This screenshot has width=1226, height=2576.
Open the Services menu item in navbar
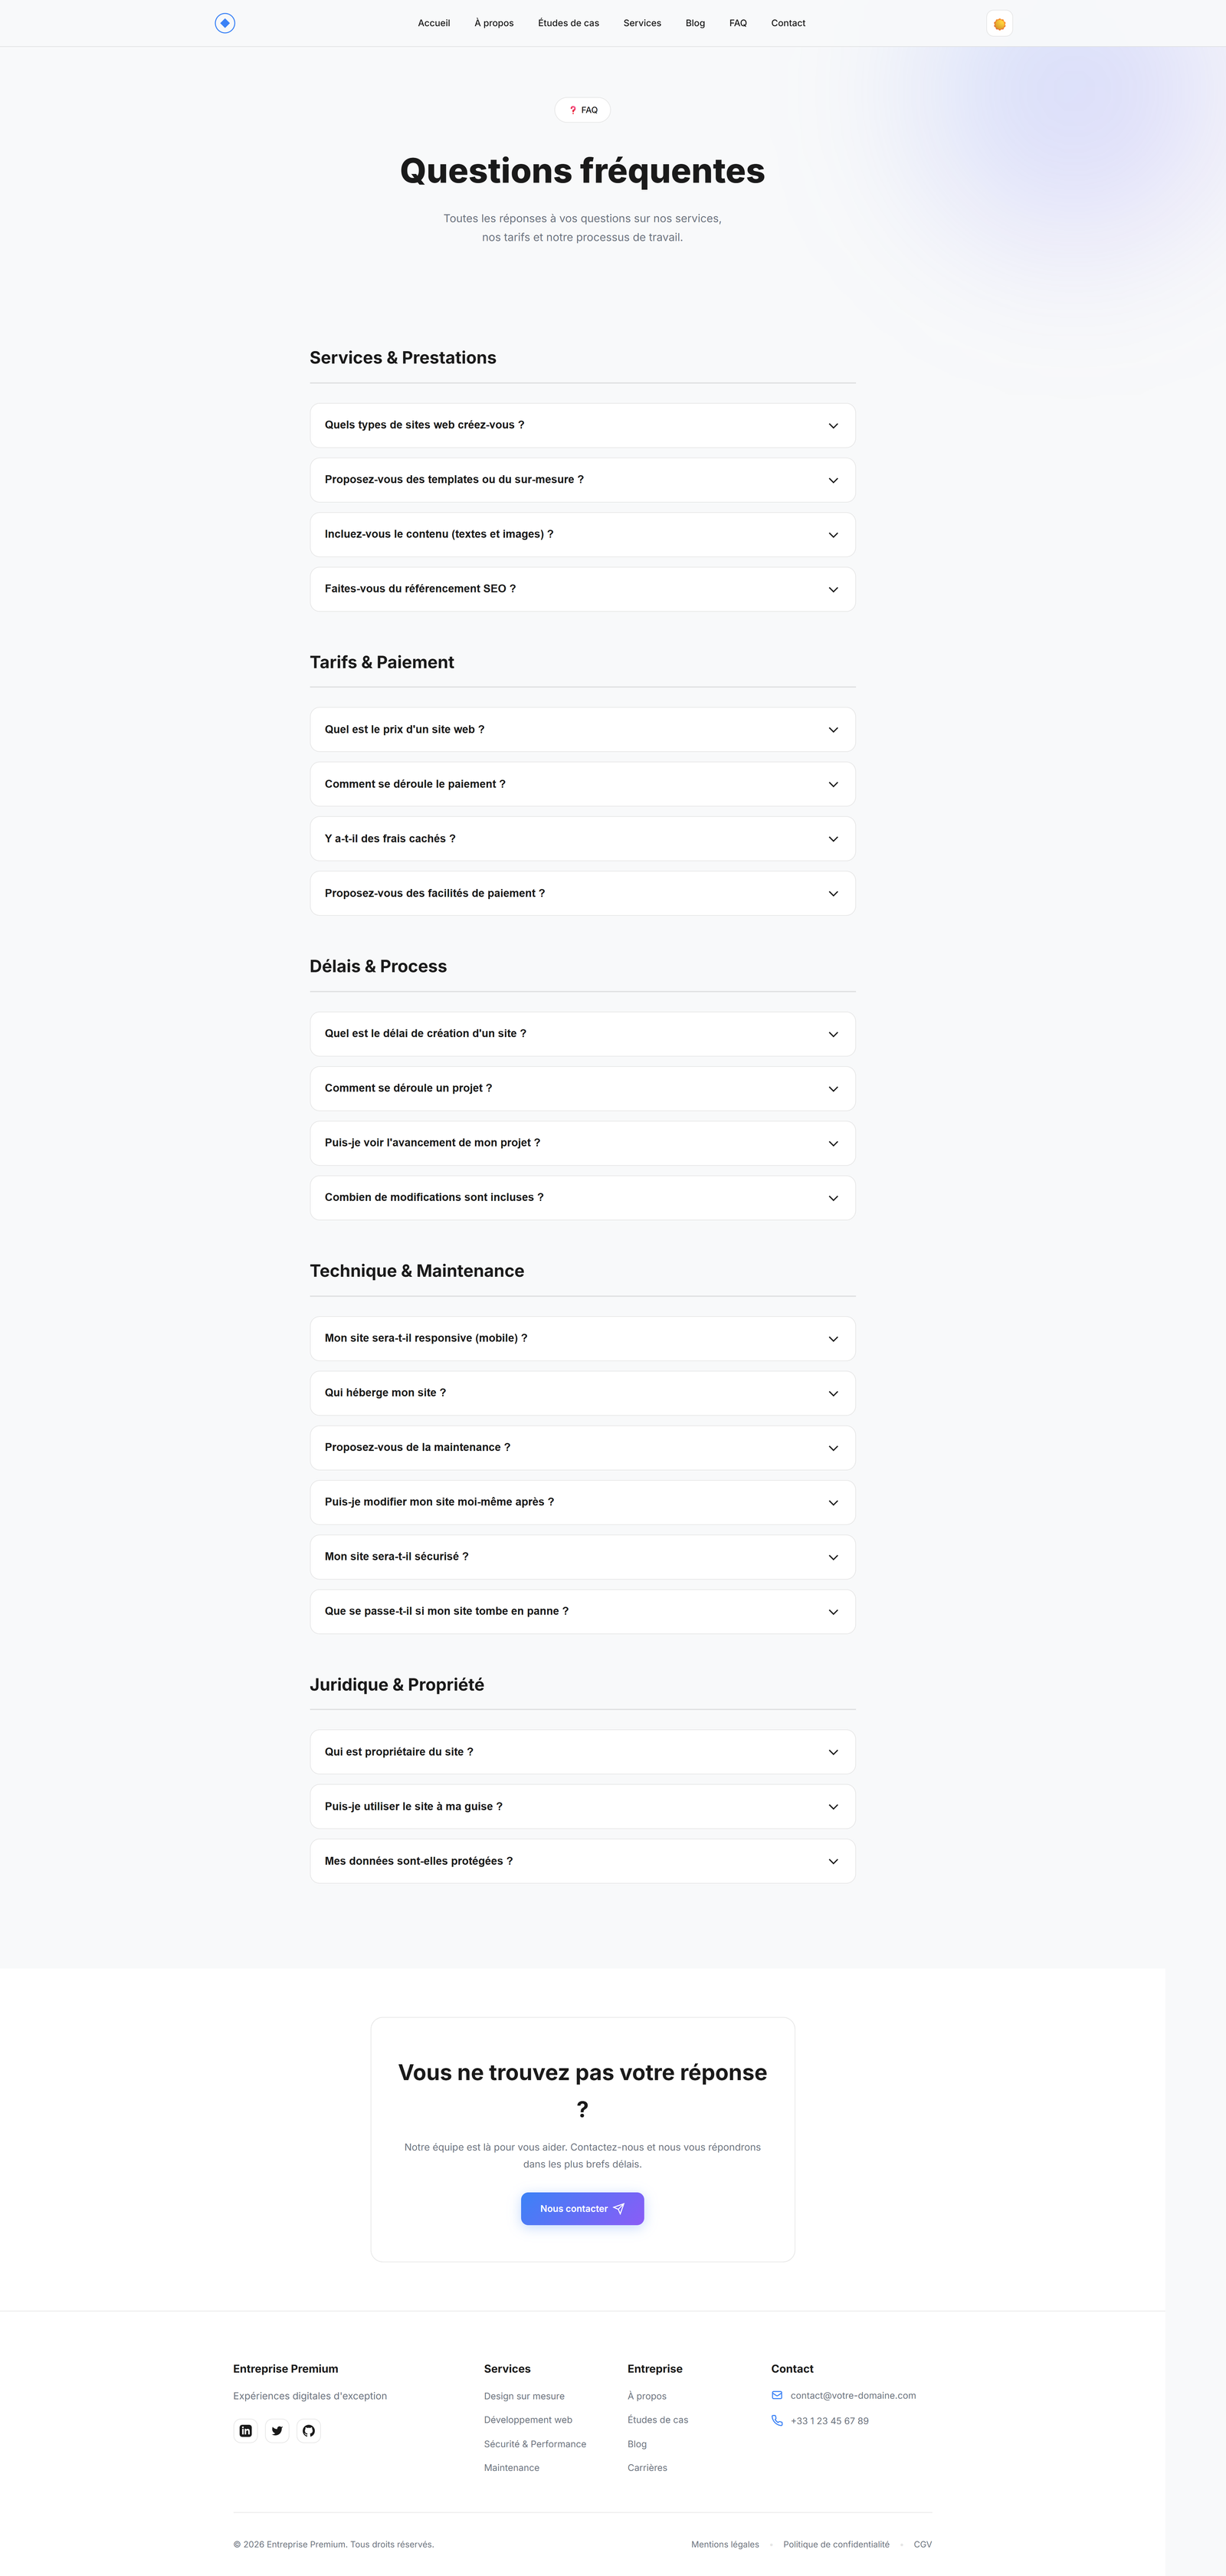pos(642,23)
